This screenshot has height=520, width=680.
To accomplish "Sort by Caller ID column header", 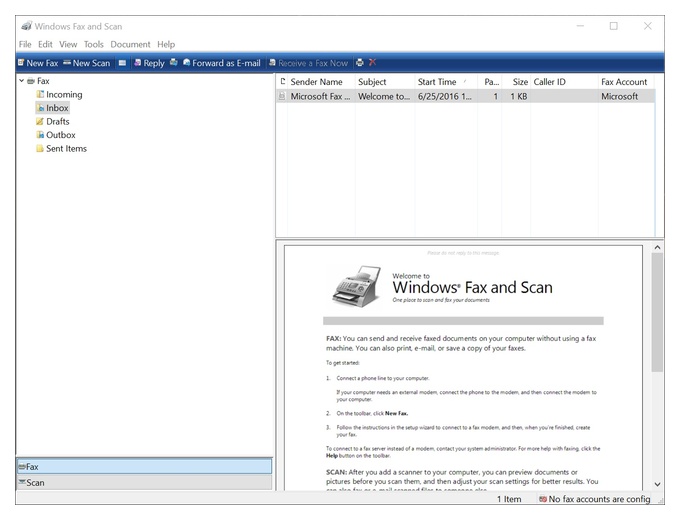I will pos(564,82).
